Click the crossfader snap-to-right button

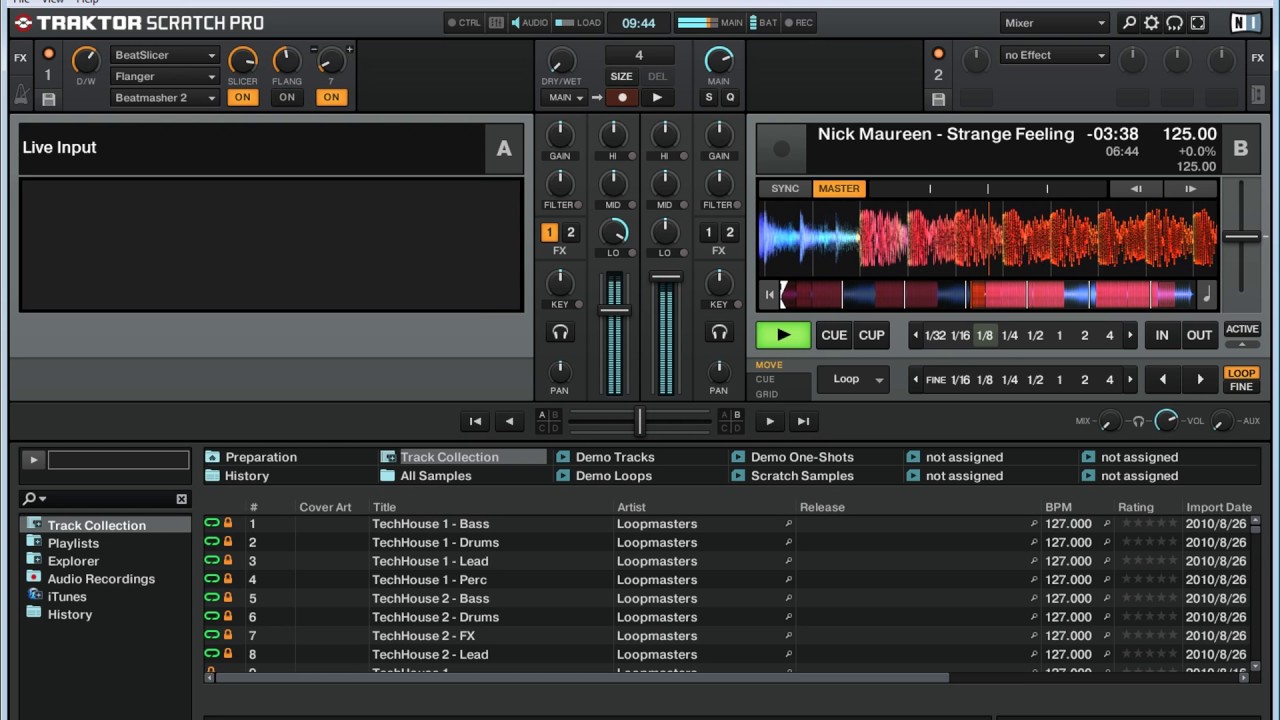[803, 421]
